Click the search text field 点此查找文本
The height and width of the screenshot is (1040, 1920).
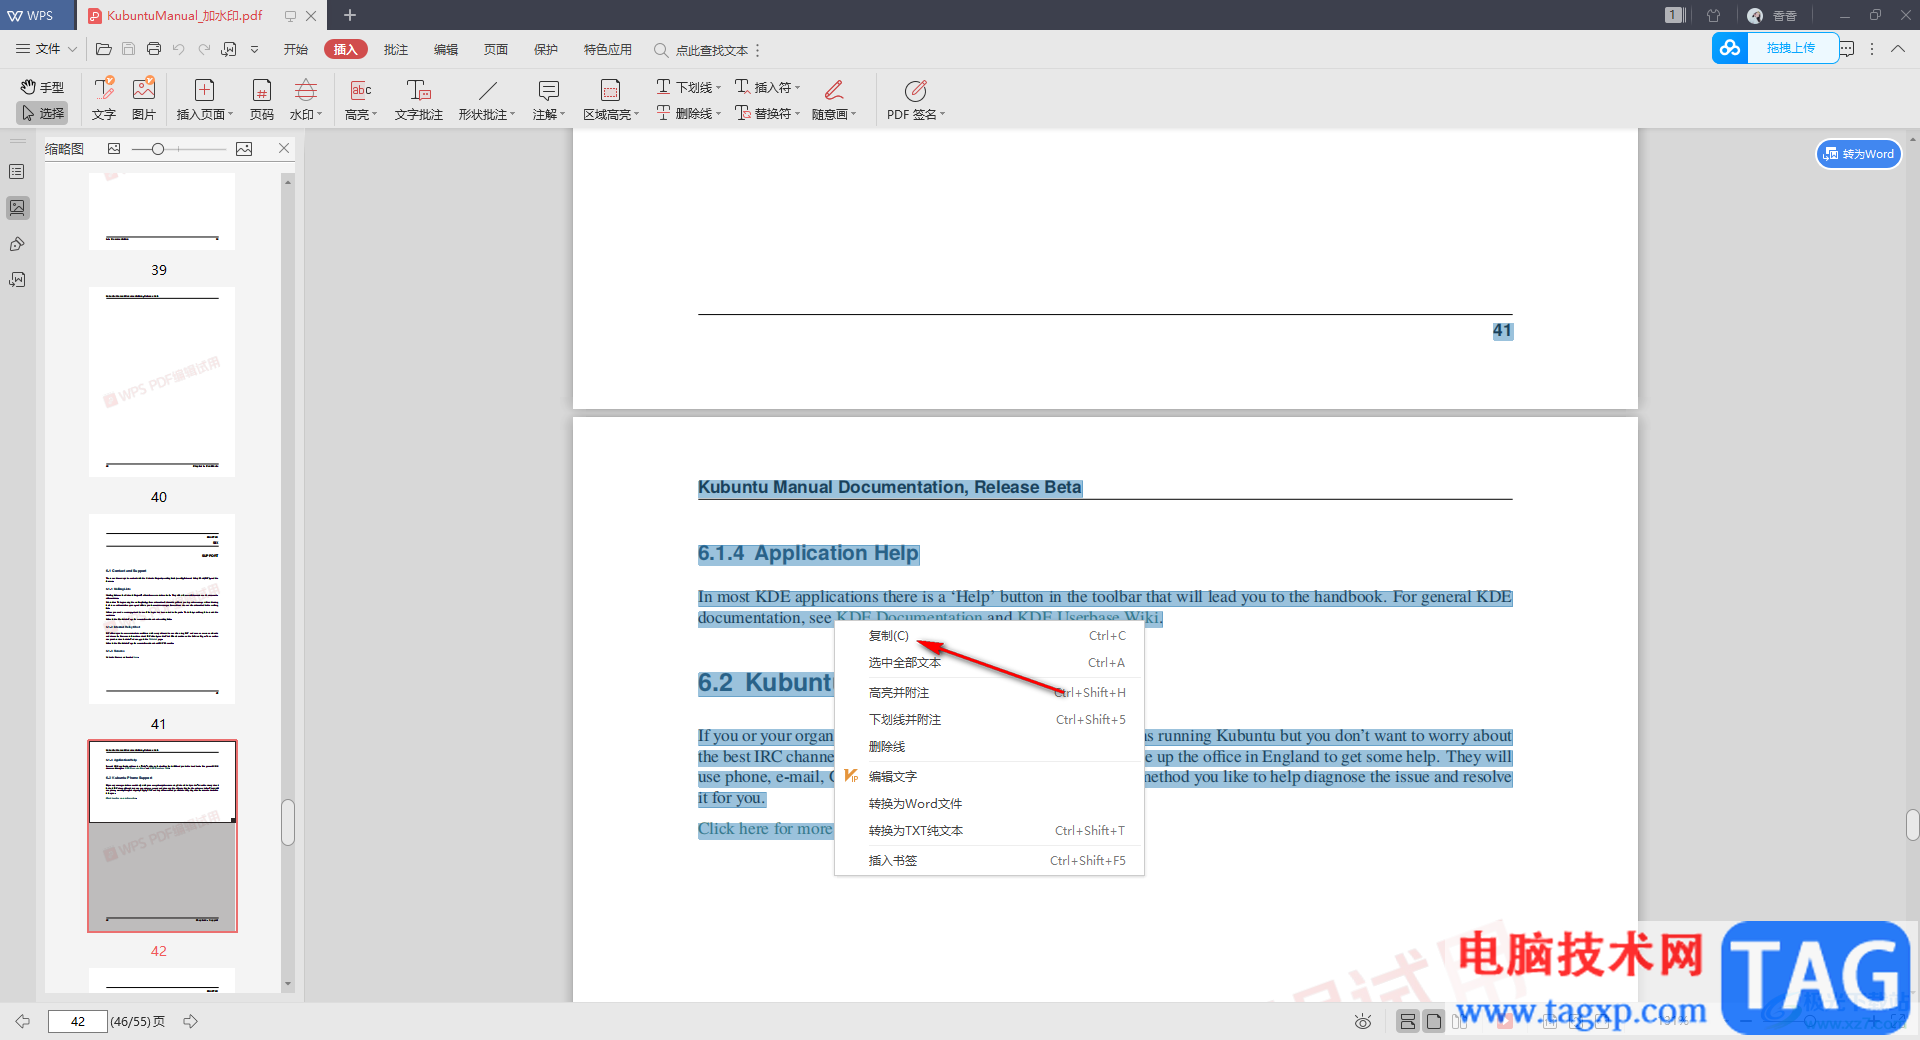tap(711, 50)
